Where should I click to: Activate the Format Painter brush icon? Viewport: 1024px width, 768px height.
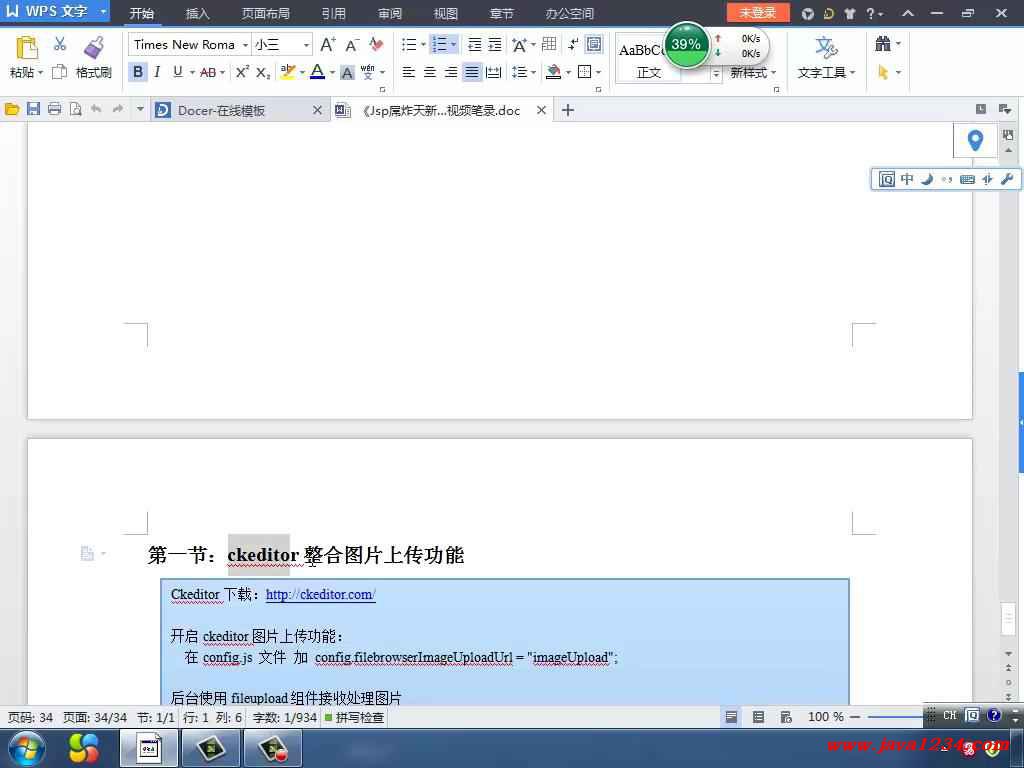click(x=93, y=48)
